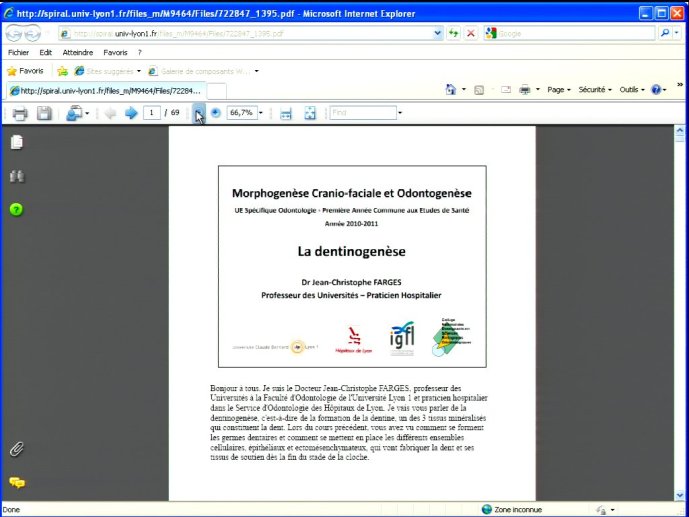Open the Page menu dropdown
Viewport: 689px width, 517px height.
coord(558,90)
